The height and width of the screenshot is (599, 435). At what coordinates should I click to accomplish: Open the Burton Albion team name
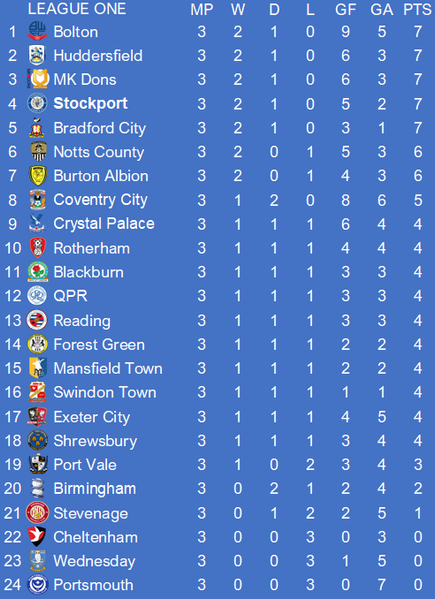[x=101, y=176]
